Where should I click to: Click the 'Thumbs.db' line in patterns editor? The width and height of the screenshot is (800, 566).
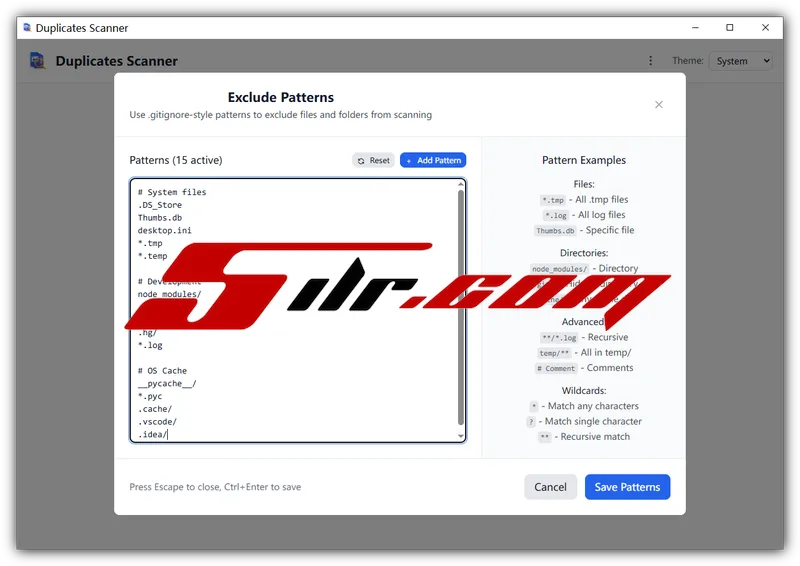[160, 218]
